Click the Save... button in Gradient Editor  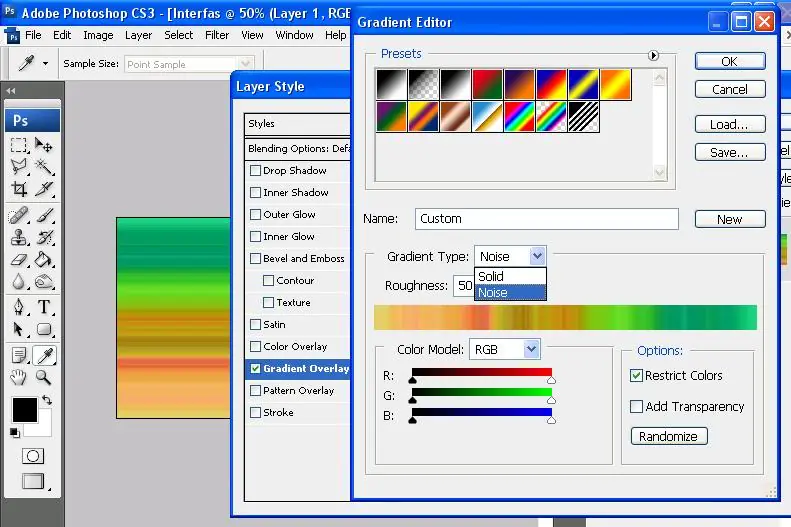pos(729,153)
